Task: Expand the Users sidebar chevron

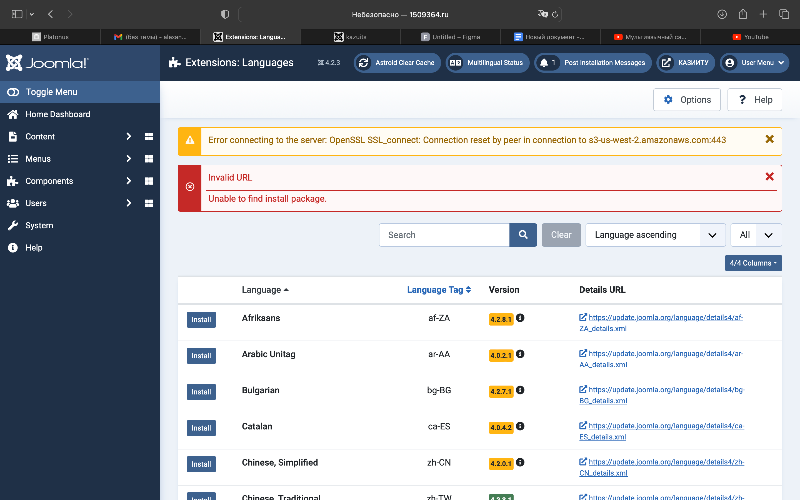Action: [x=129, y=203]
